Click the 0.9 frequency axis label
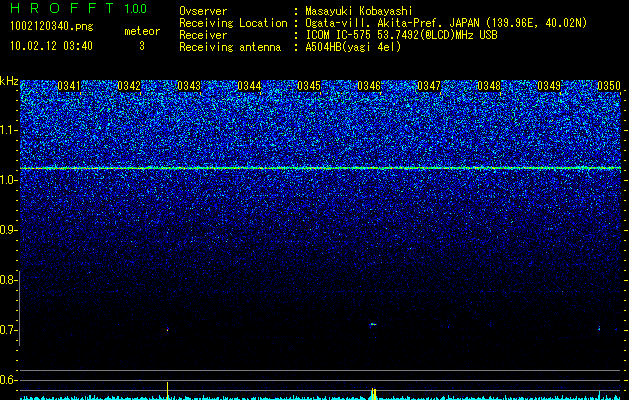This screenshot has width=629, height=400. pyautogui.click(x=8, y=230)
